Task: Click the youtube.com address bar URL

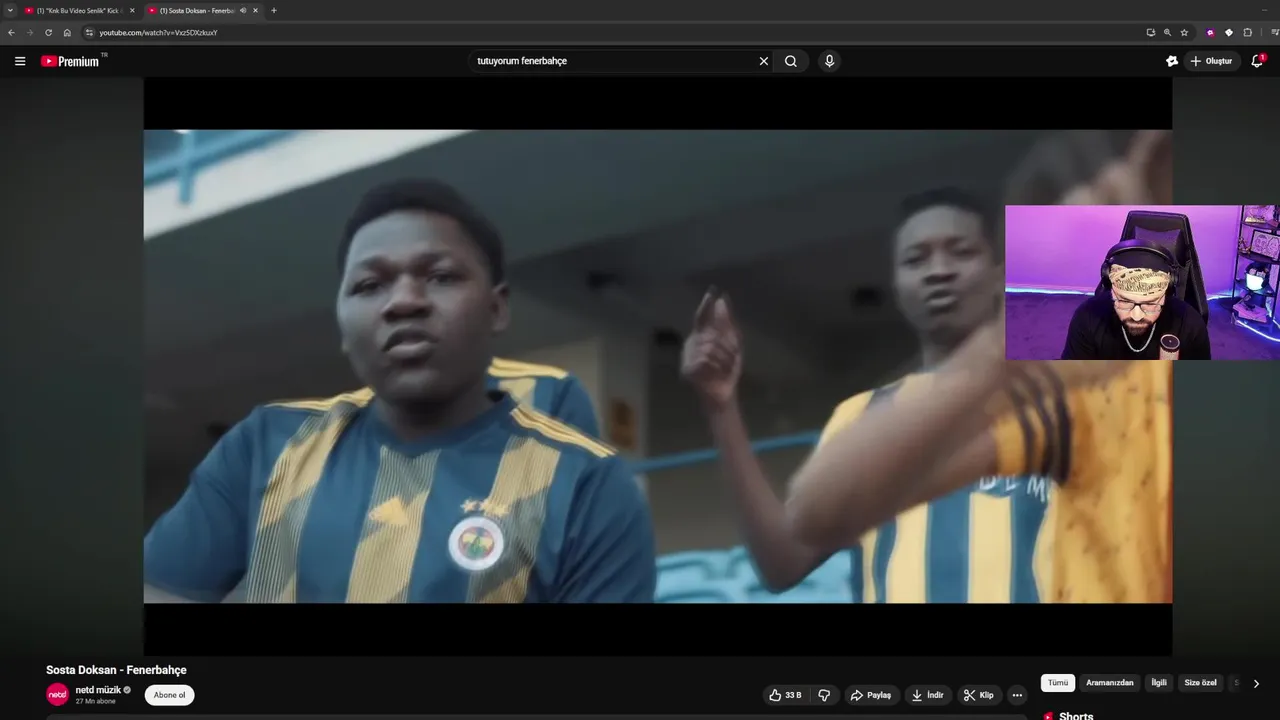Action: [x=158, y=33]
